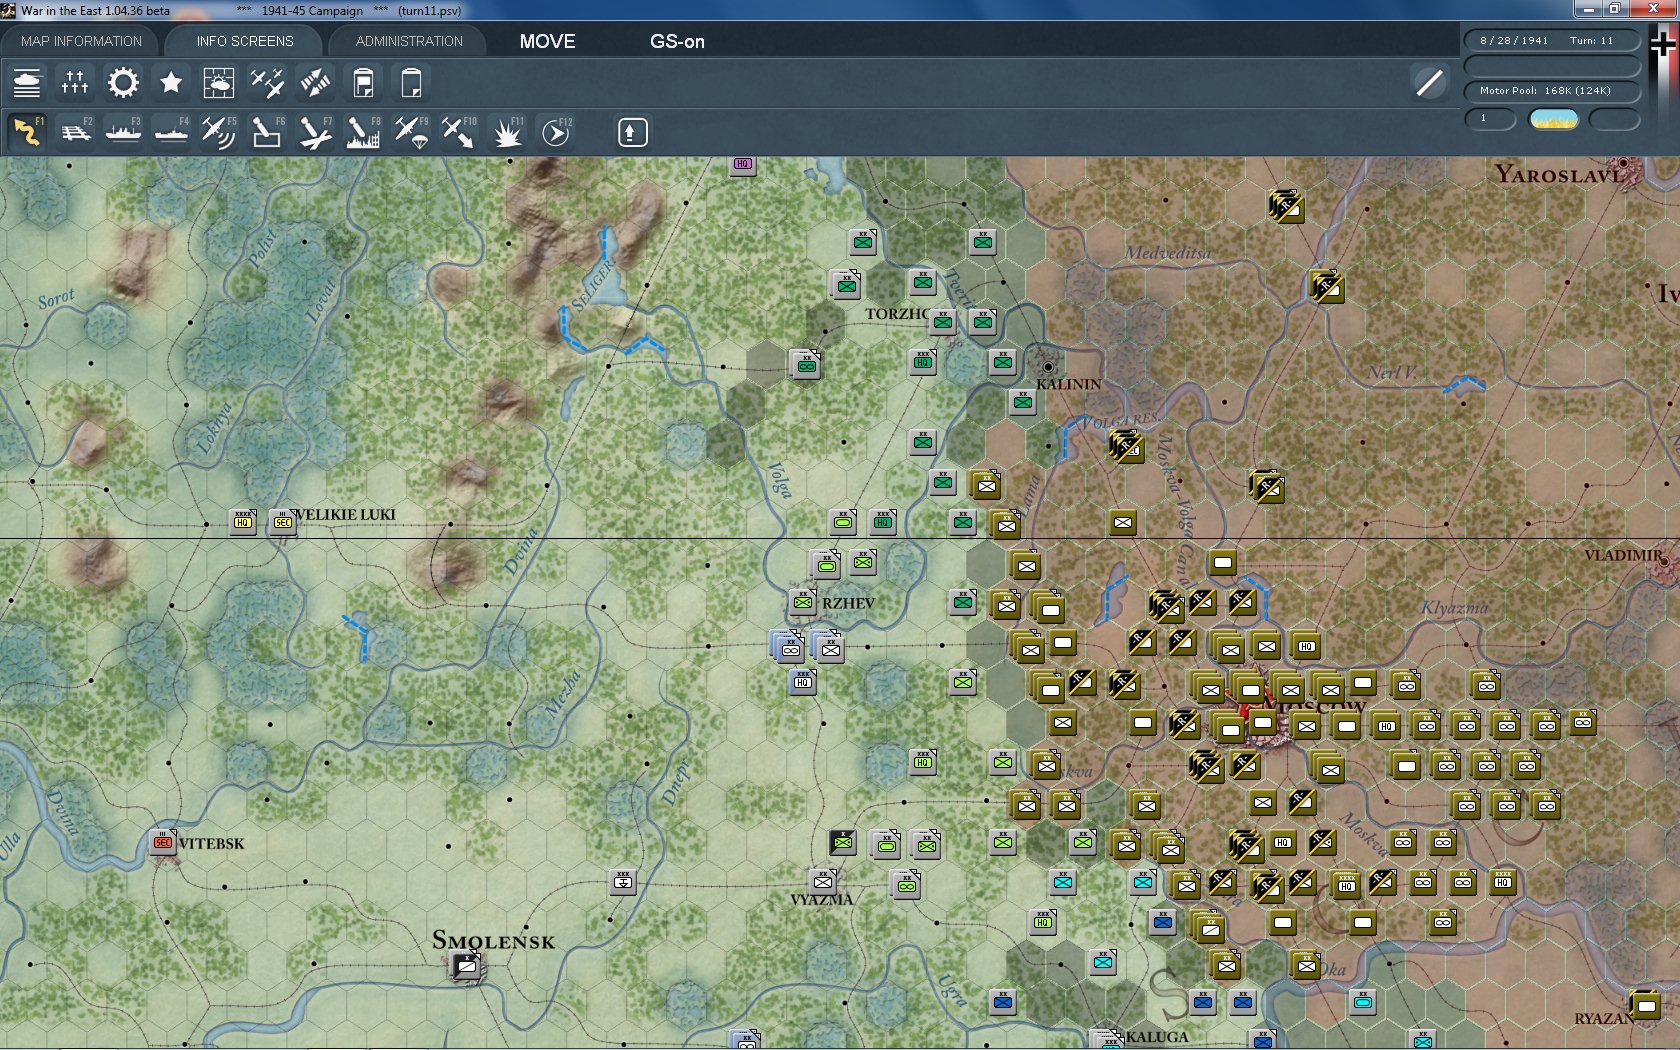Open the weather map icon
This screenshot has height=1050, width=1680.
[219, 83]
